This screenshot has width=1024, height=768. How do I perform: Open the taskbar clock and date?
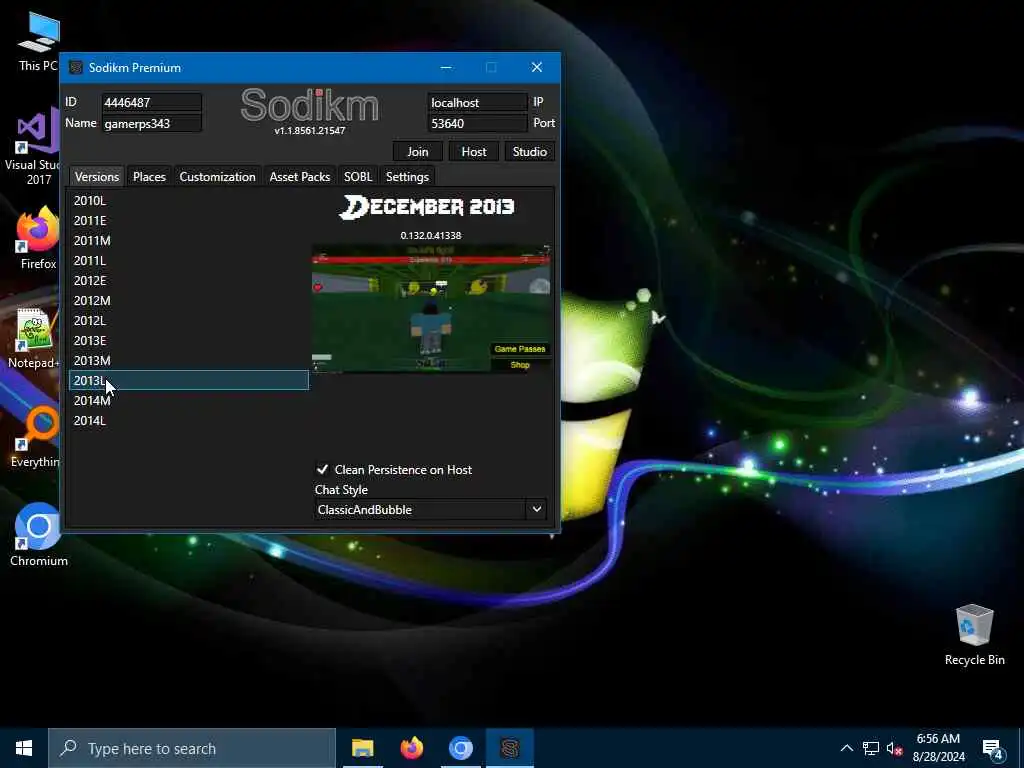[x=938, y=748]
